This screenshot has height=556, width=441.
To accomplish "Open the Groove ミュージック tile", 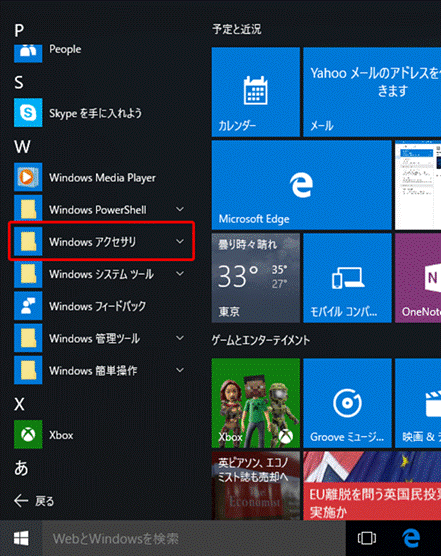I will click(347, 403).
